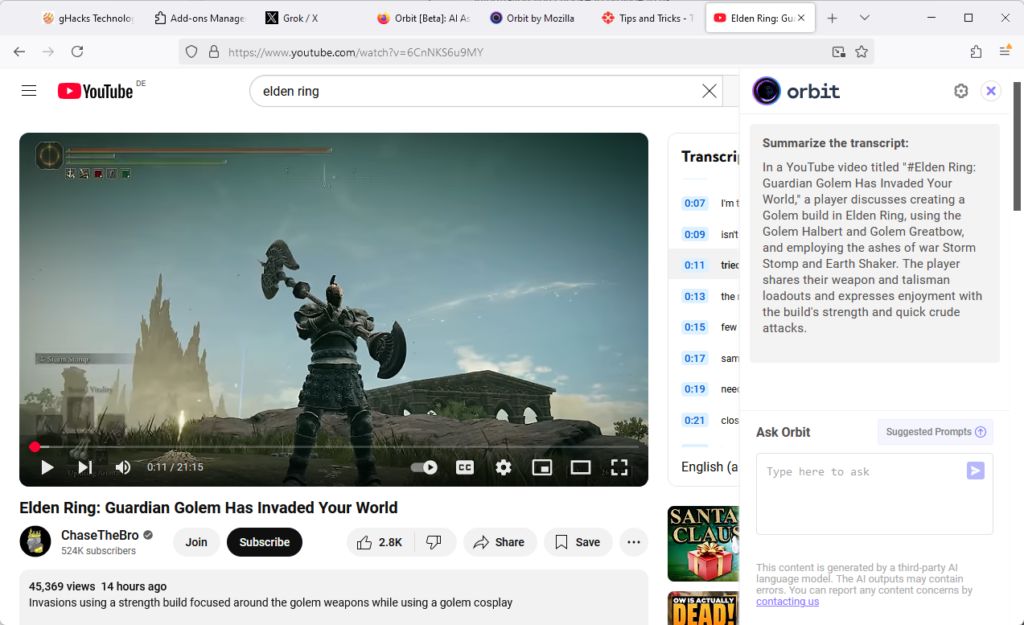
Task: Open the ChaseTheBro channel name link
Action: point(100,535)
